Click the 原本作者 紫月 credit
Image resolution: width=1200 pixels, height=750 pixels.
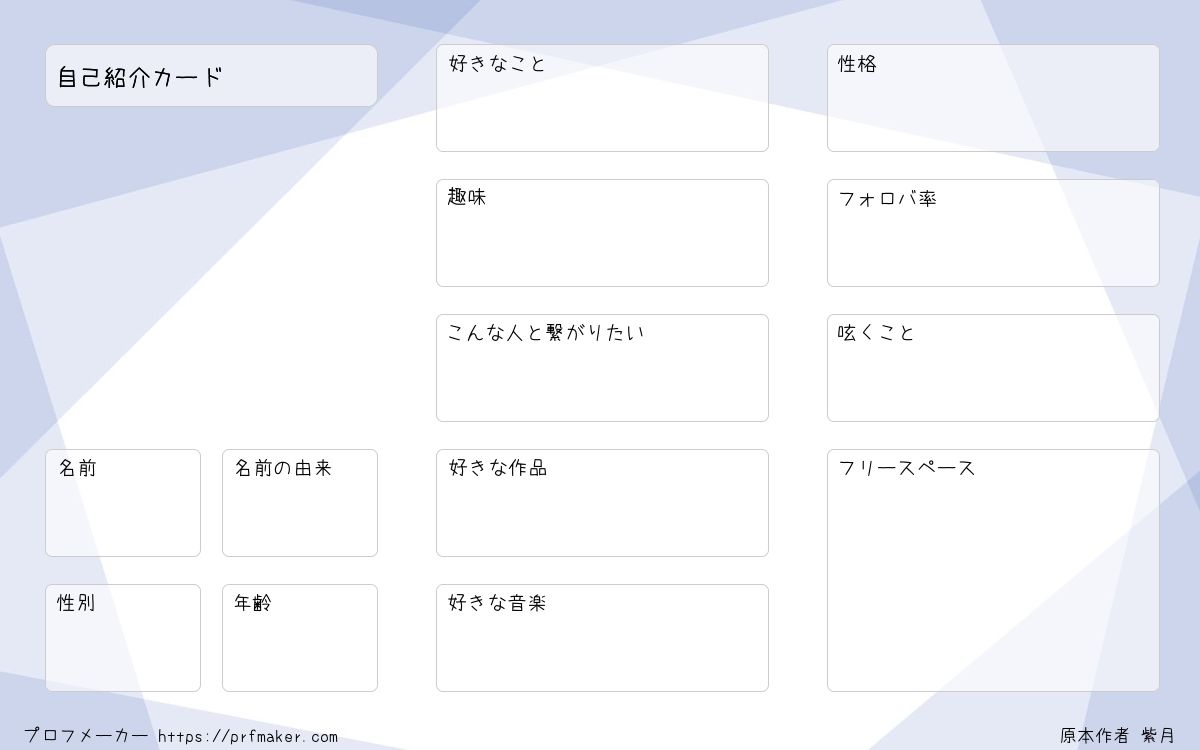[1118, 736]
